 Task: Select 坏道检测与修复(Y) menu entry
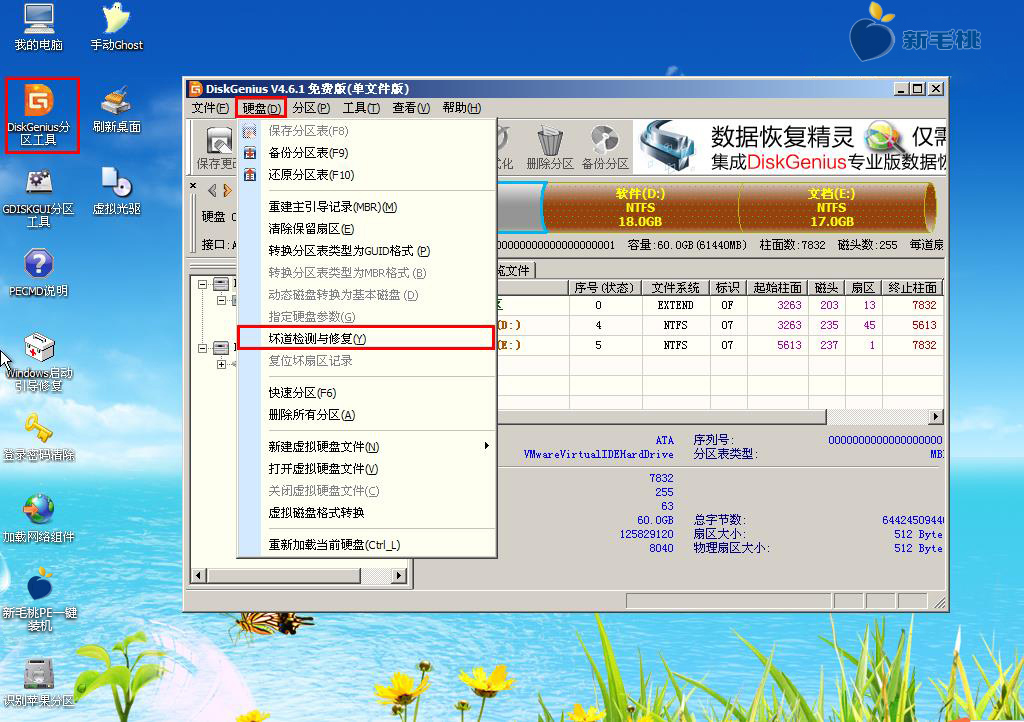pos(366,338)
